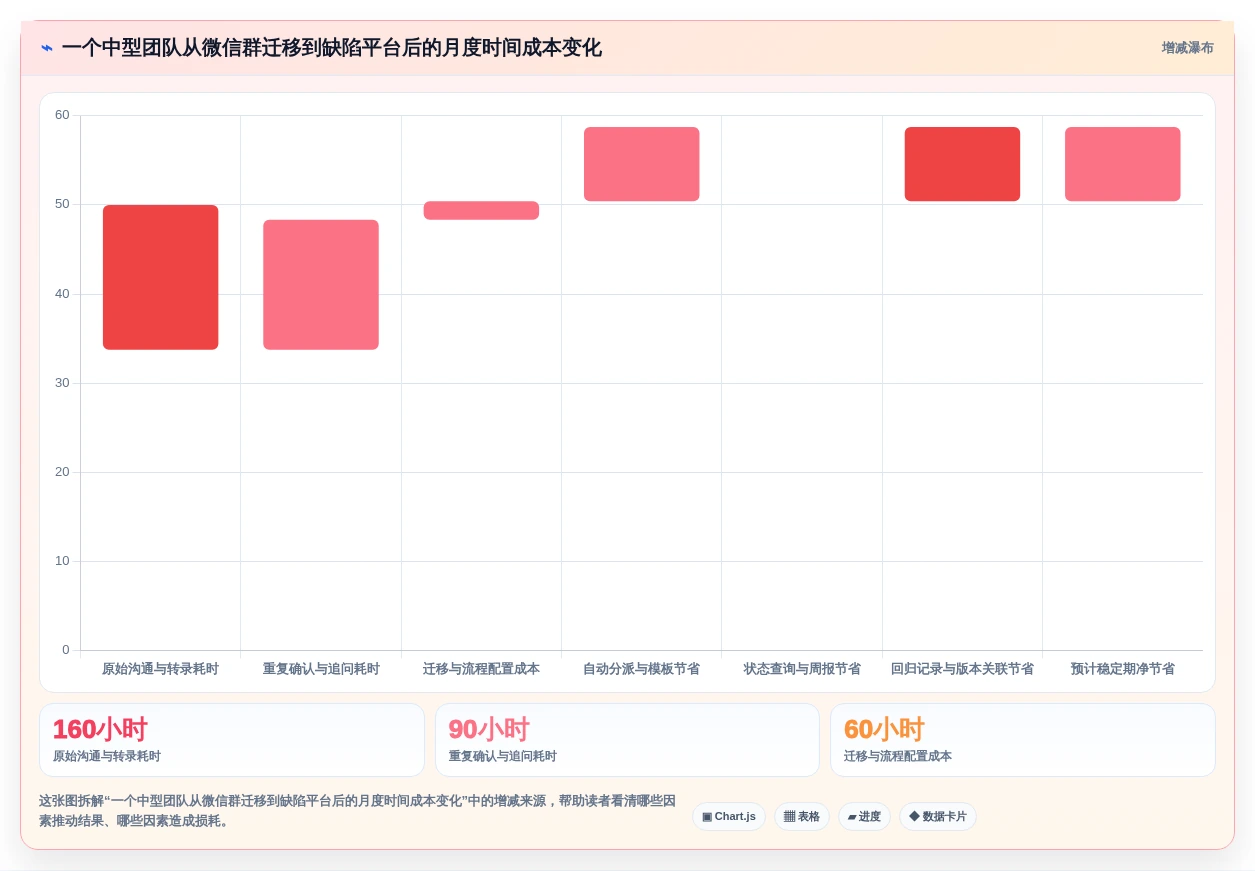Click the y-axis value 30
This screenshot has width=1255, height=871.
(x=62, y=383)
